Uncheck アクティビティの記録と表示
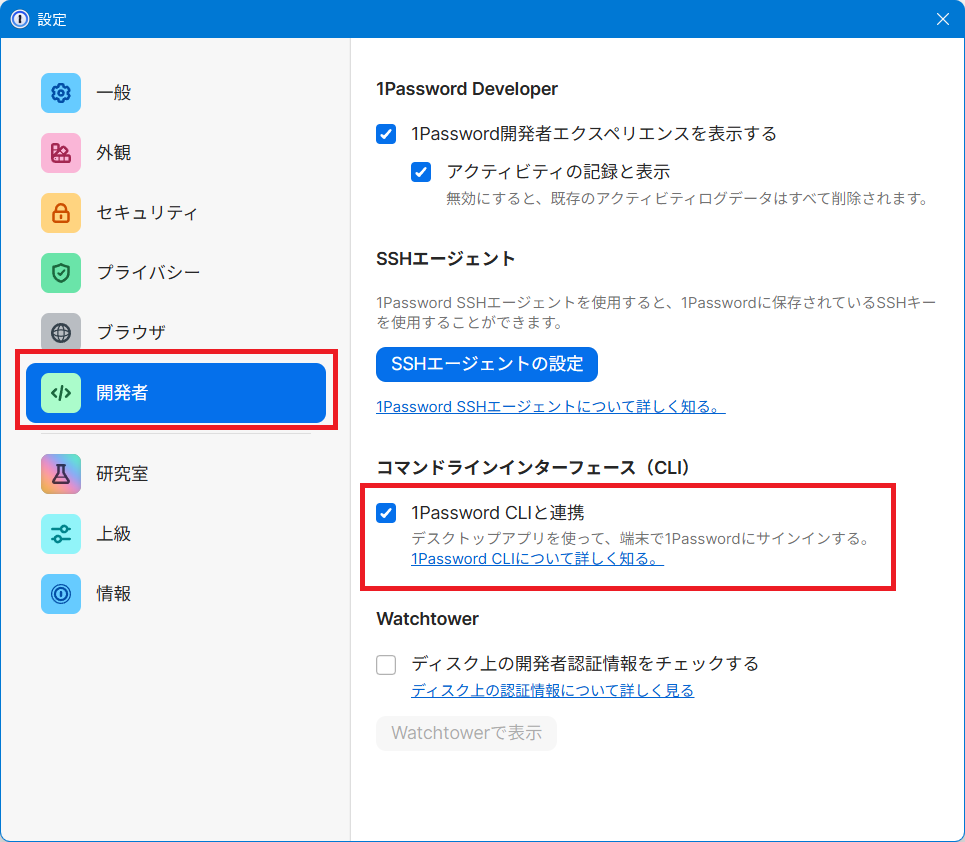 (421, 172)
